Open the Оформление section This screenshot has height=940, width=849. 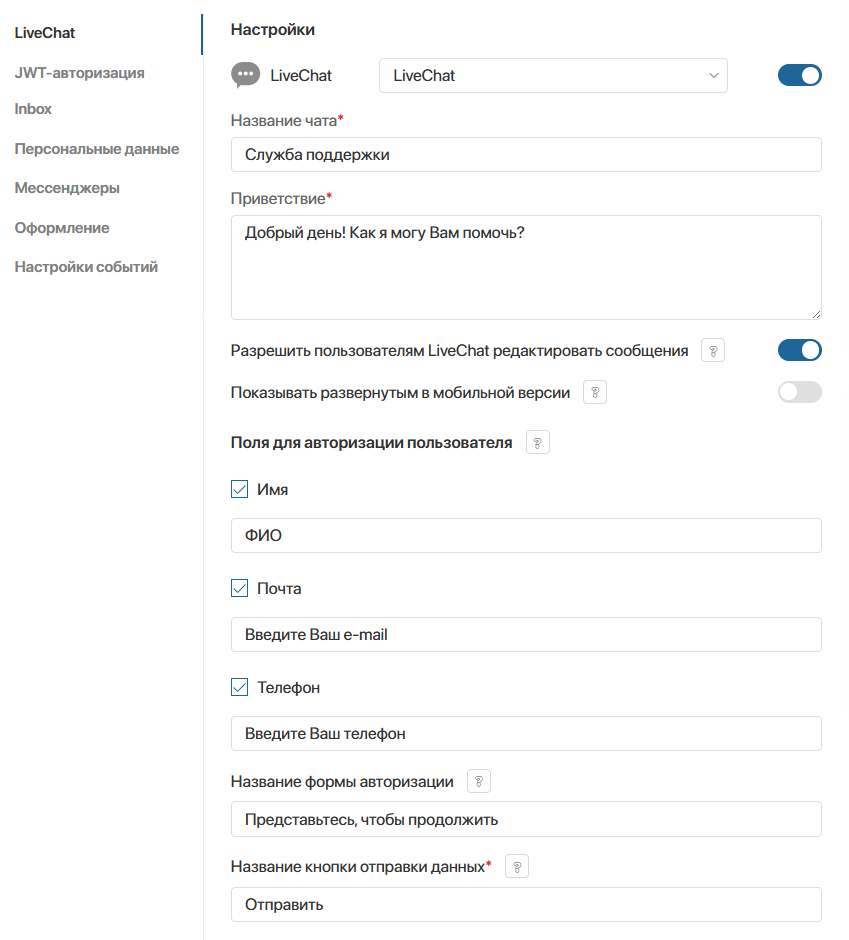[62, 228]
